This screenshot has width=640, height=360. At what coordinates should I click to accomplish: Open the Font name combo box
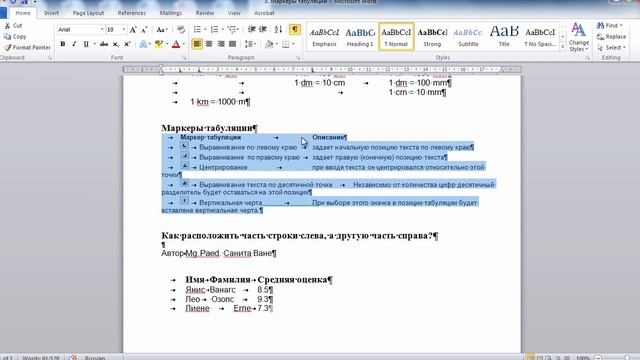[x=80, y=29]
